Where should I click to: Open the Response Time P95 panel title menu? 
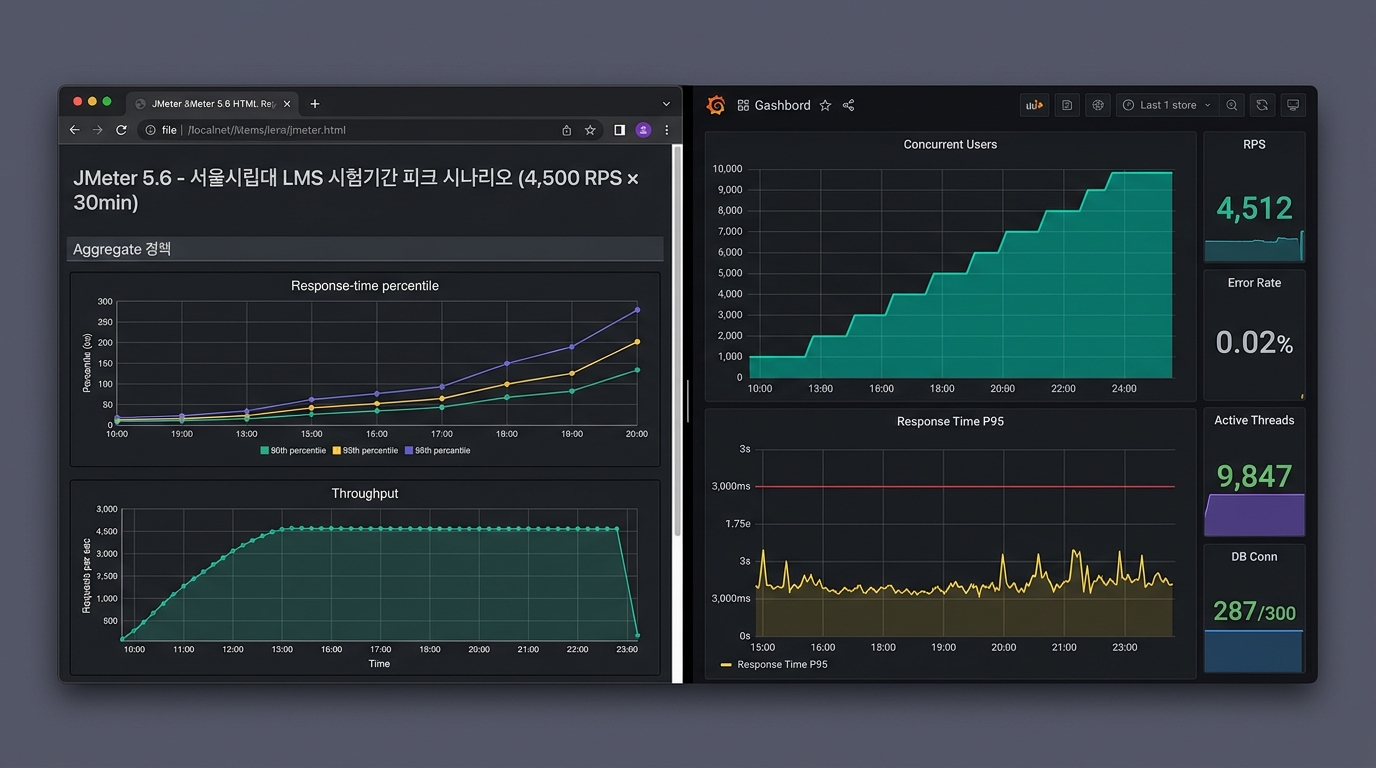click(950, 421)
